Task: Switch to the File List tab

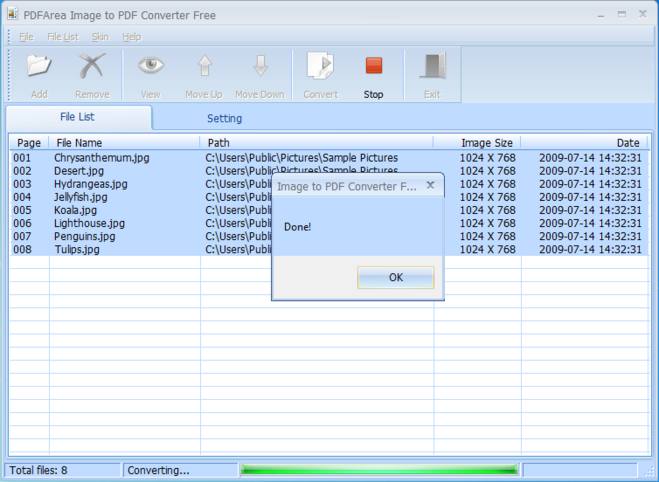Action: click(x=79, y=117)
